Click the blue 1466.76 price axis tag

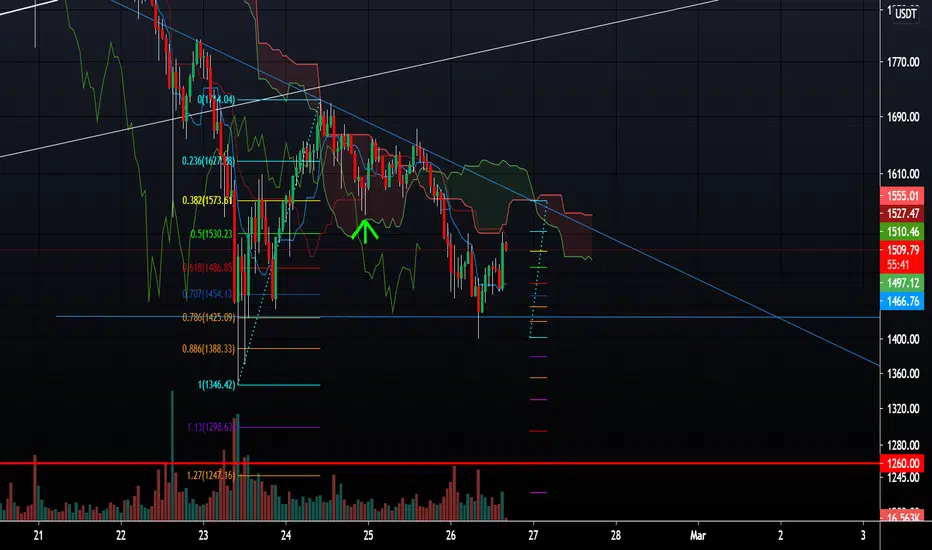point(902,301)
